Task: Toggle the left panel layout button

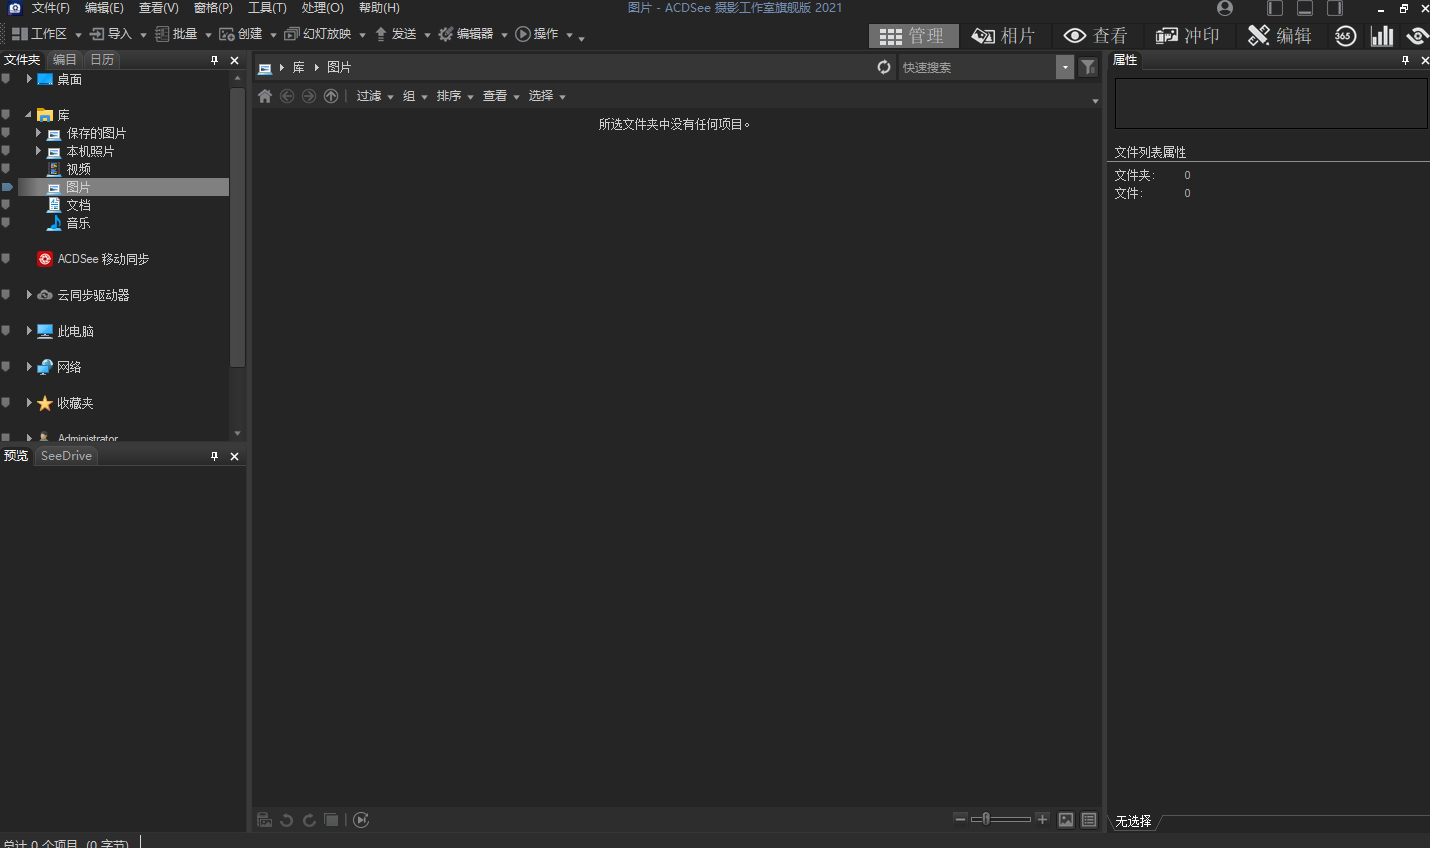Action: [1275, 8]
